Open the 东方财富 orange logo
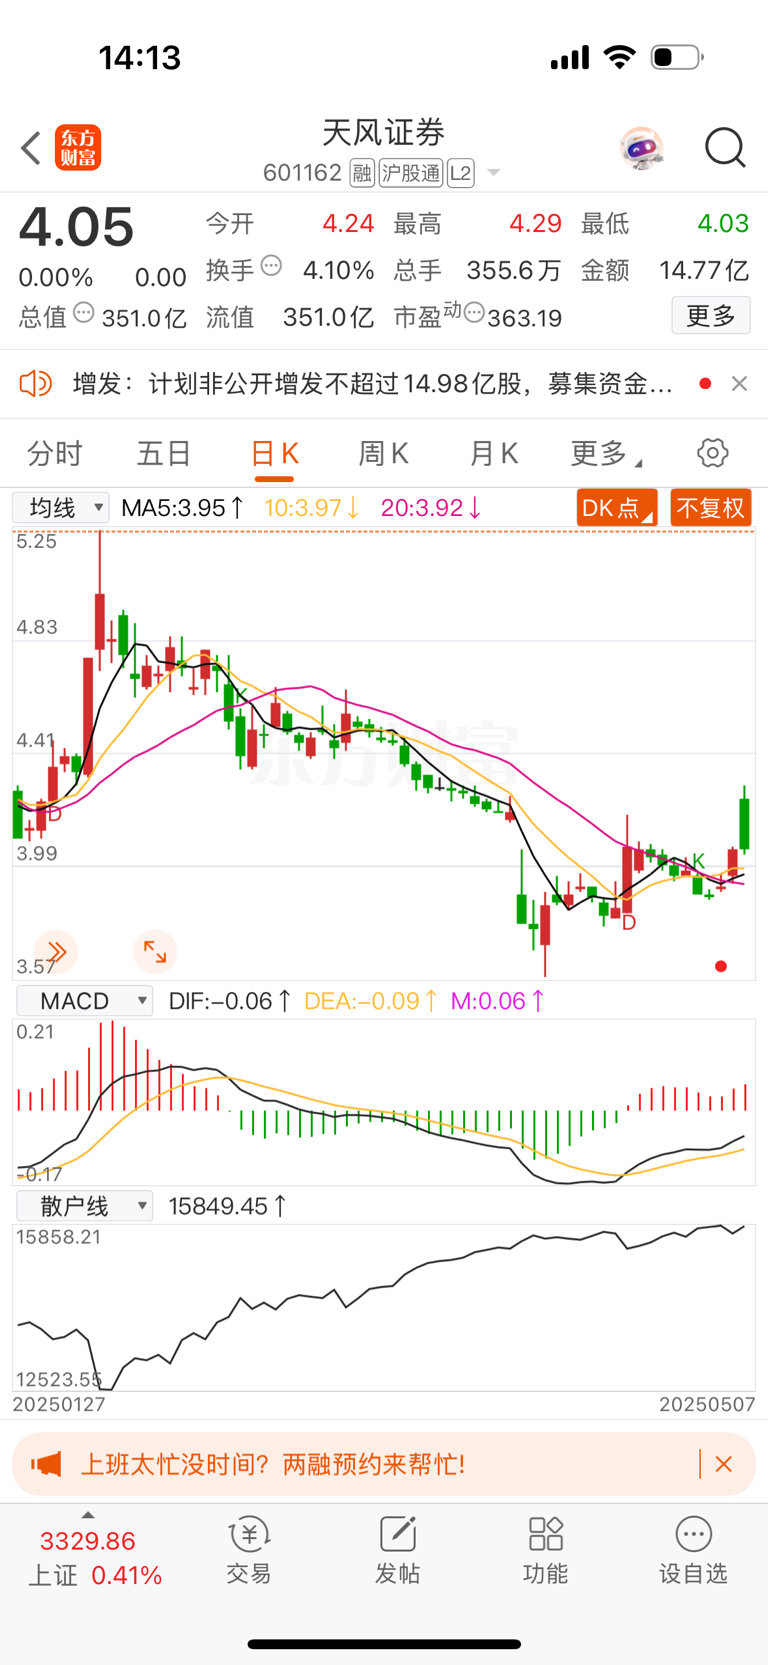 click(78, 148)
